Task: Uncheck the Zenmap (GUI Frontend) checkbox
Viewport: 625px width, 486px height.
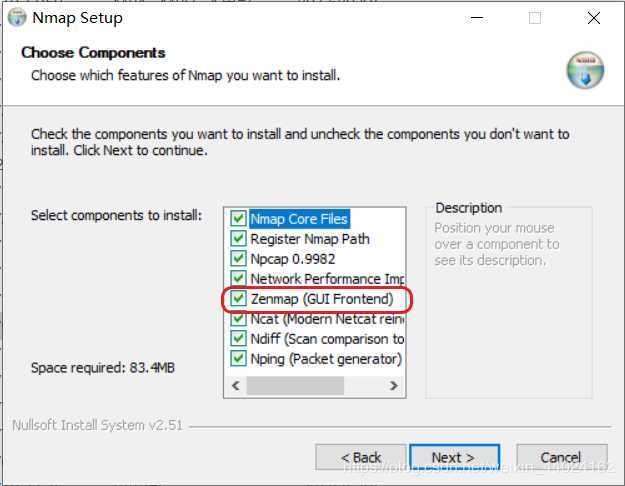Action: [x=238, y=298]
